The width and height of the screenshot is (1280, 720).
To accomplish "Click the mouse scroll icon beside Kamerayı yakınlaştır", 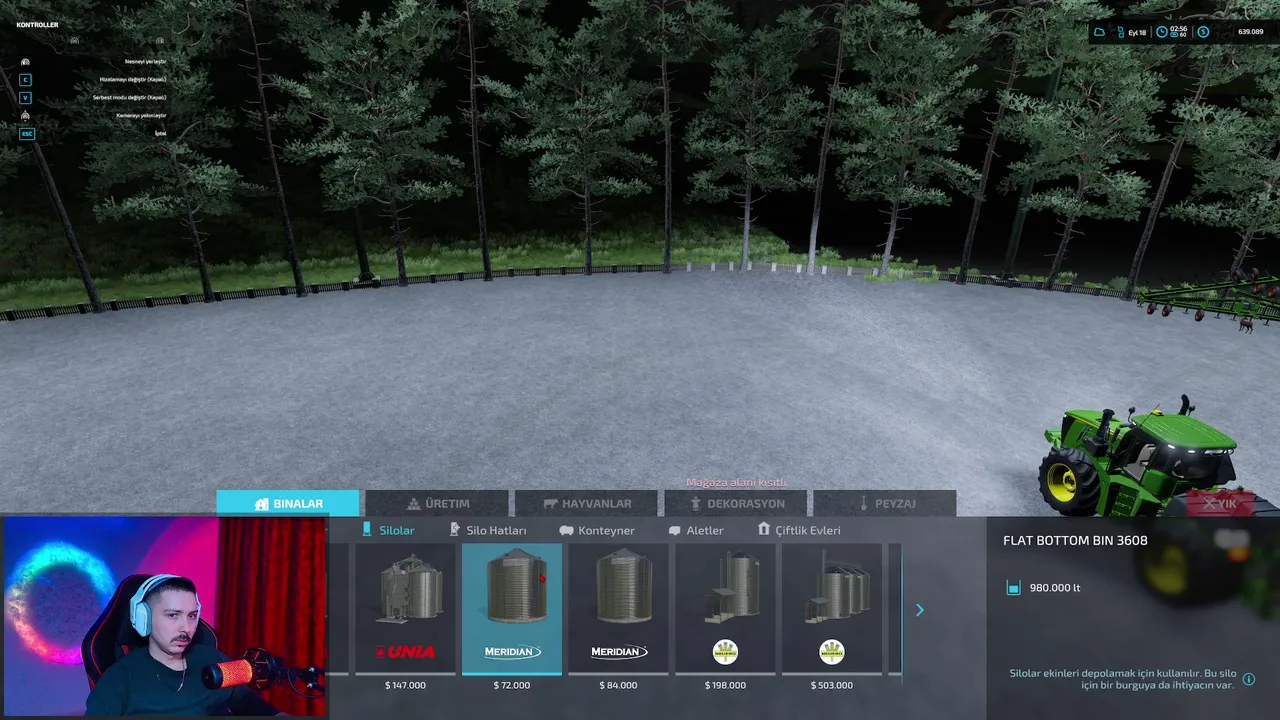I will [x=25, y=115].
